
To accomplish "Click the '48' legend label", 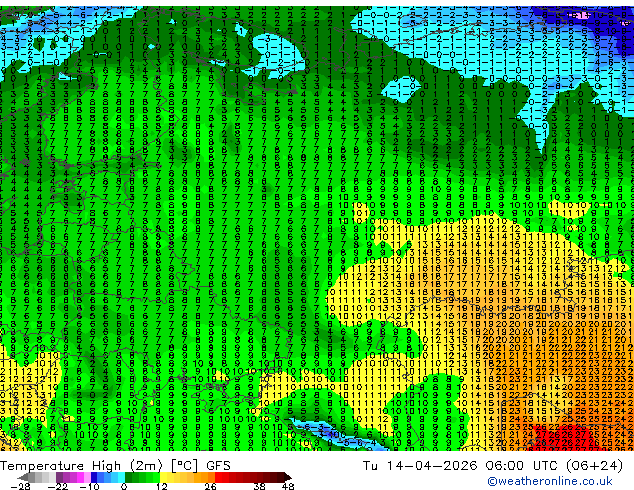I will 288,486.
